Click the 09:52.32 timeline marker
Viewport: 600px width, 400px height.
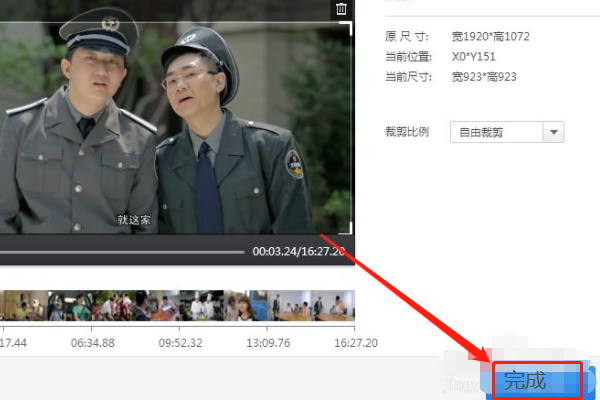tap(180, 343)
